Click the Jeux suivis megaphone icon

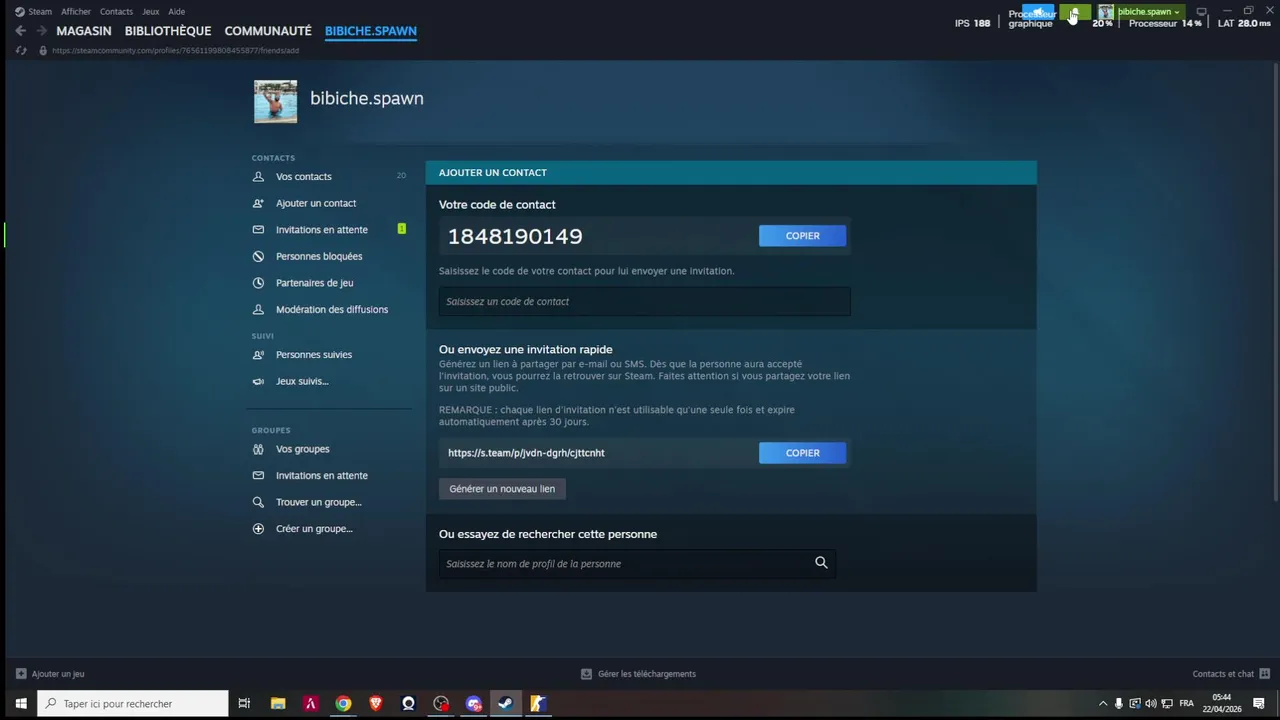click(x=258, y=381)
